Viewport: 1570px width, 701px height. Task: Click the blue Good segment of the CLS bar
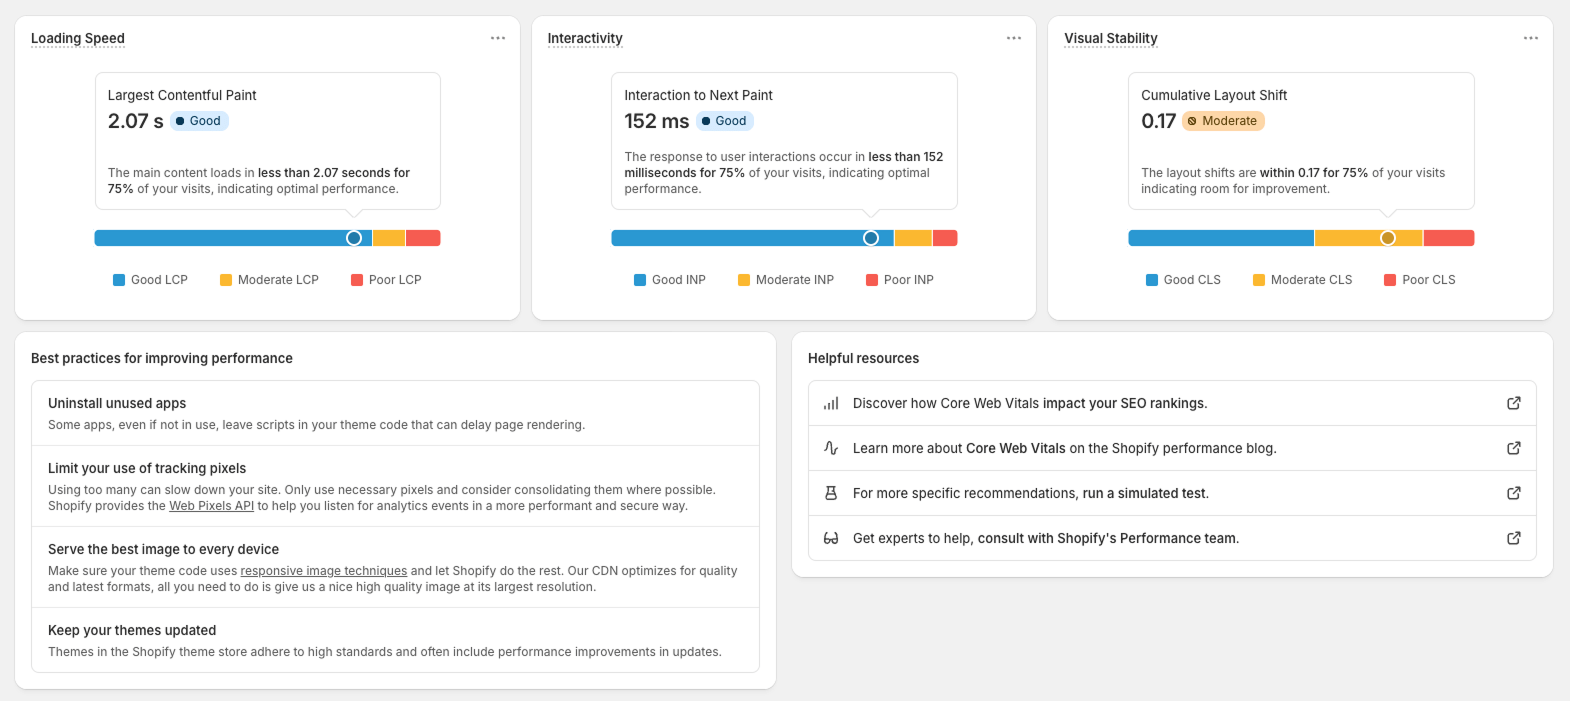pyautogui.click(x=1221, y=238)
